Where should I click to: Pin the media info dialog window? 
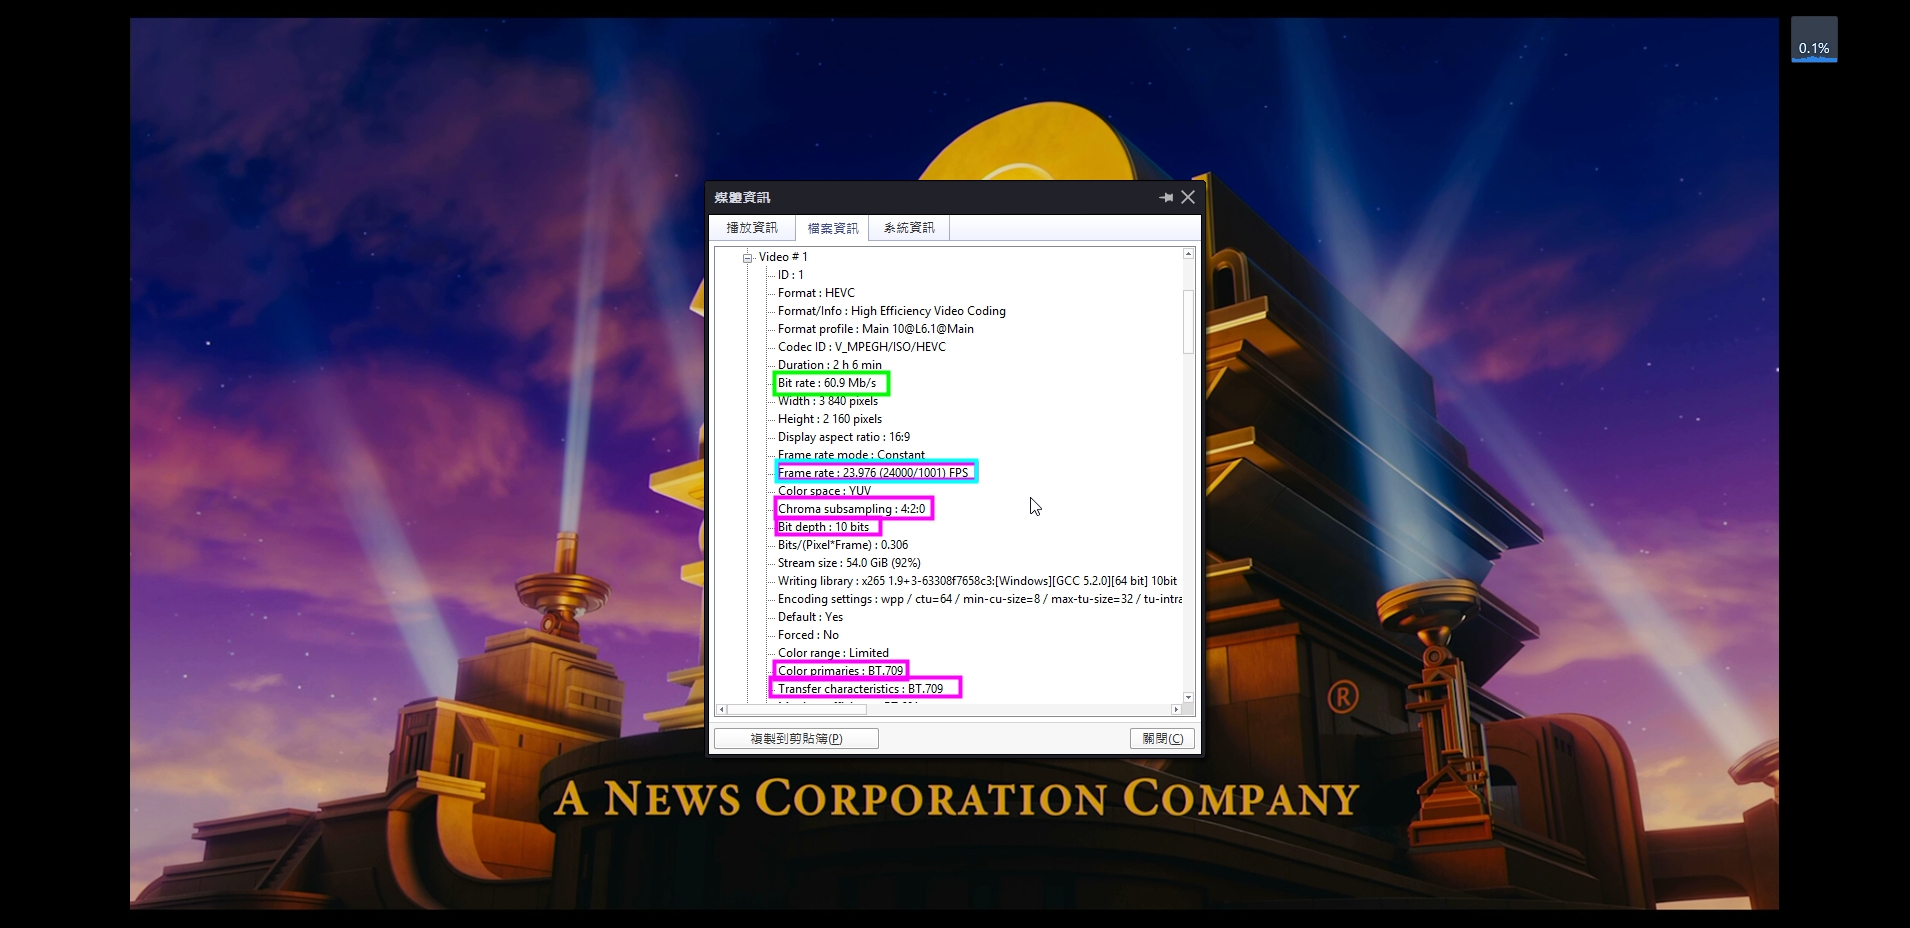[1166, 198]
